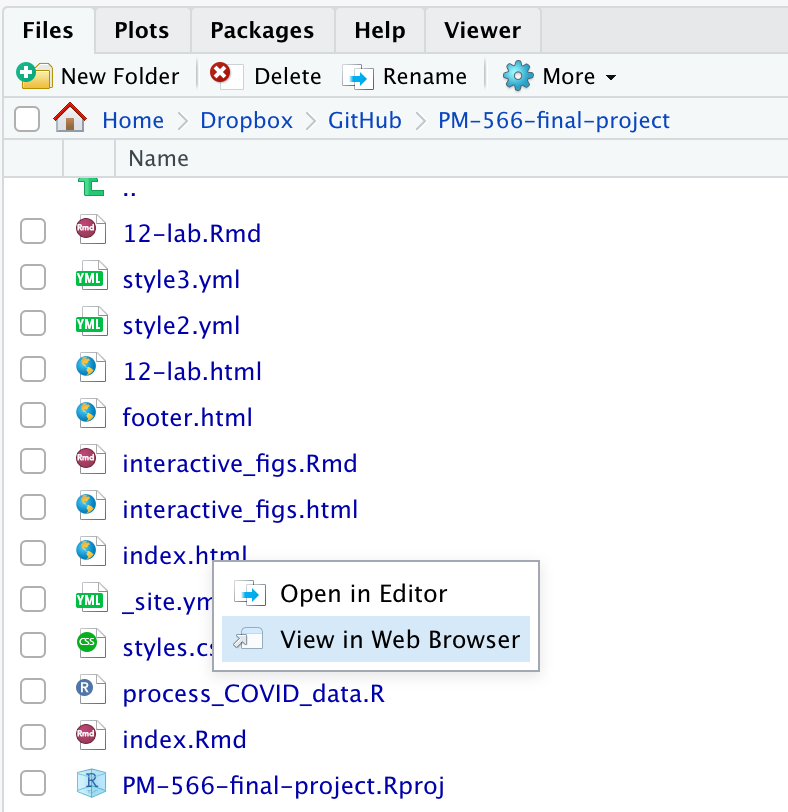Switch to the Help tab
The image size is (788, 812).
pyautogui.click(x=380, y=30)
